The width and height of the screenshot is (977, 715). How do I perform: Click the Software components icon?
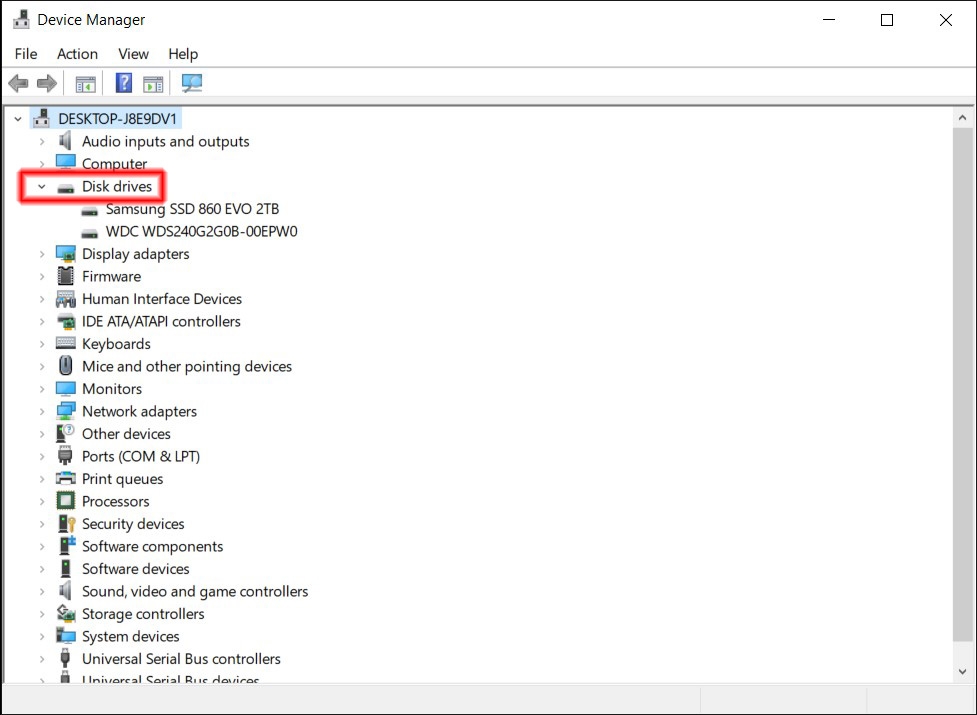[66, 546]
